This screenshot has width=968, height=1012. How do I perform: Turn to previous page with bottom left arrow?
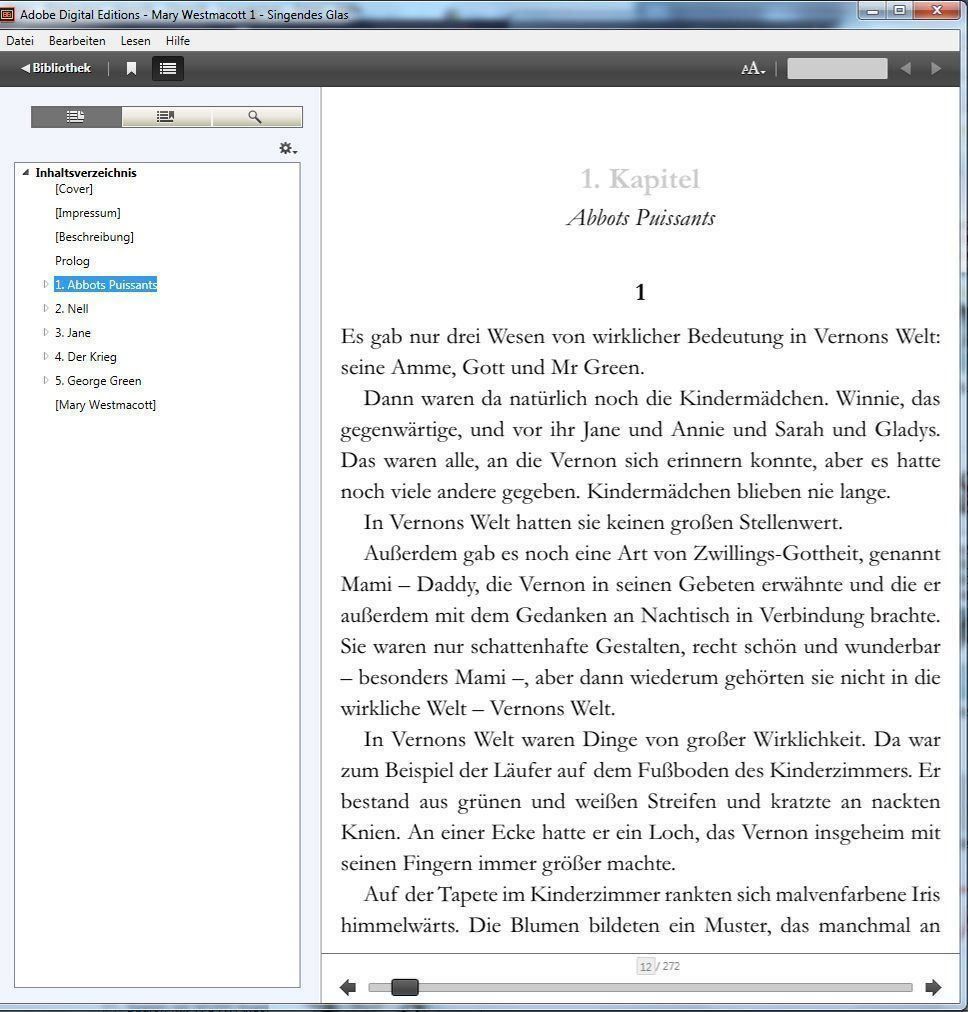[348, 987]
